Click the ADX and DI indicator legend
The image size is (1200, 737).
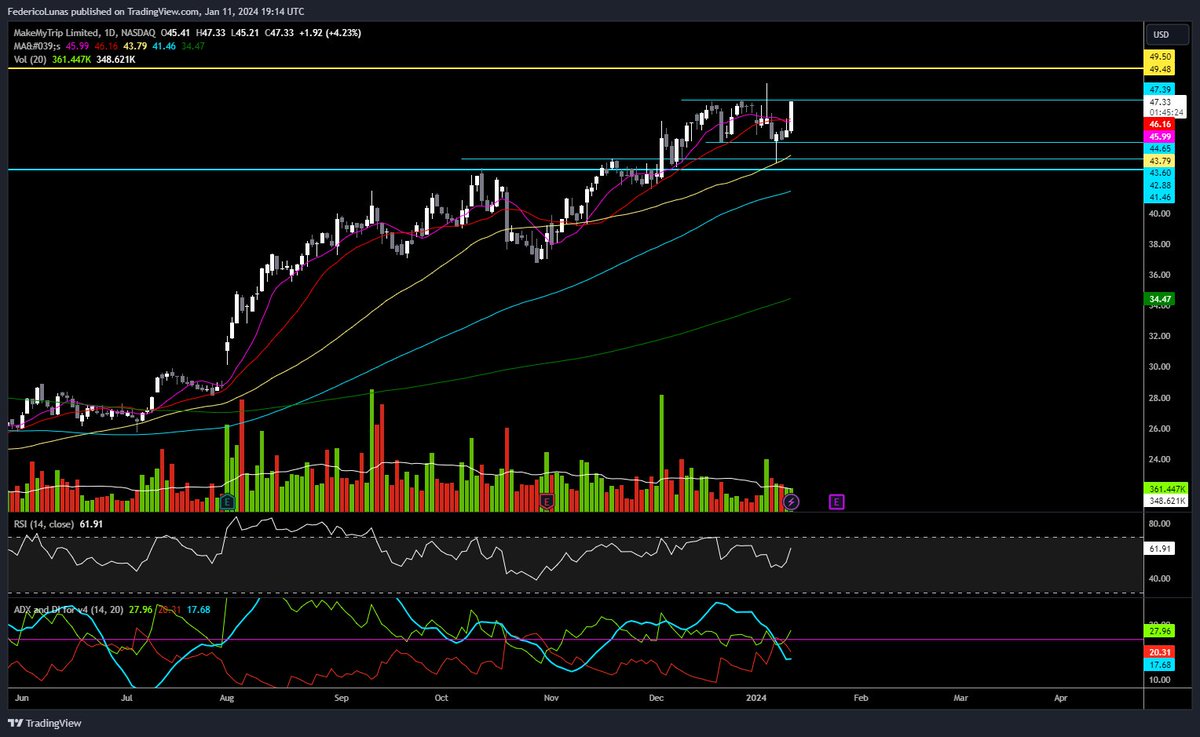click(x=68, y=609)
